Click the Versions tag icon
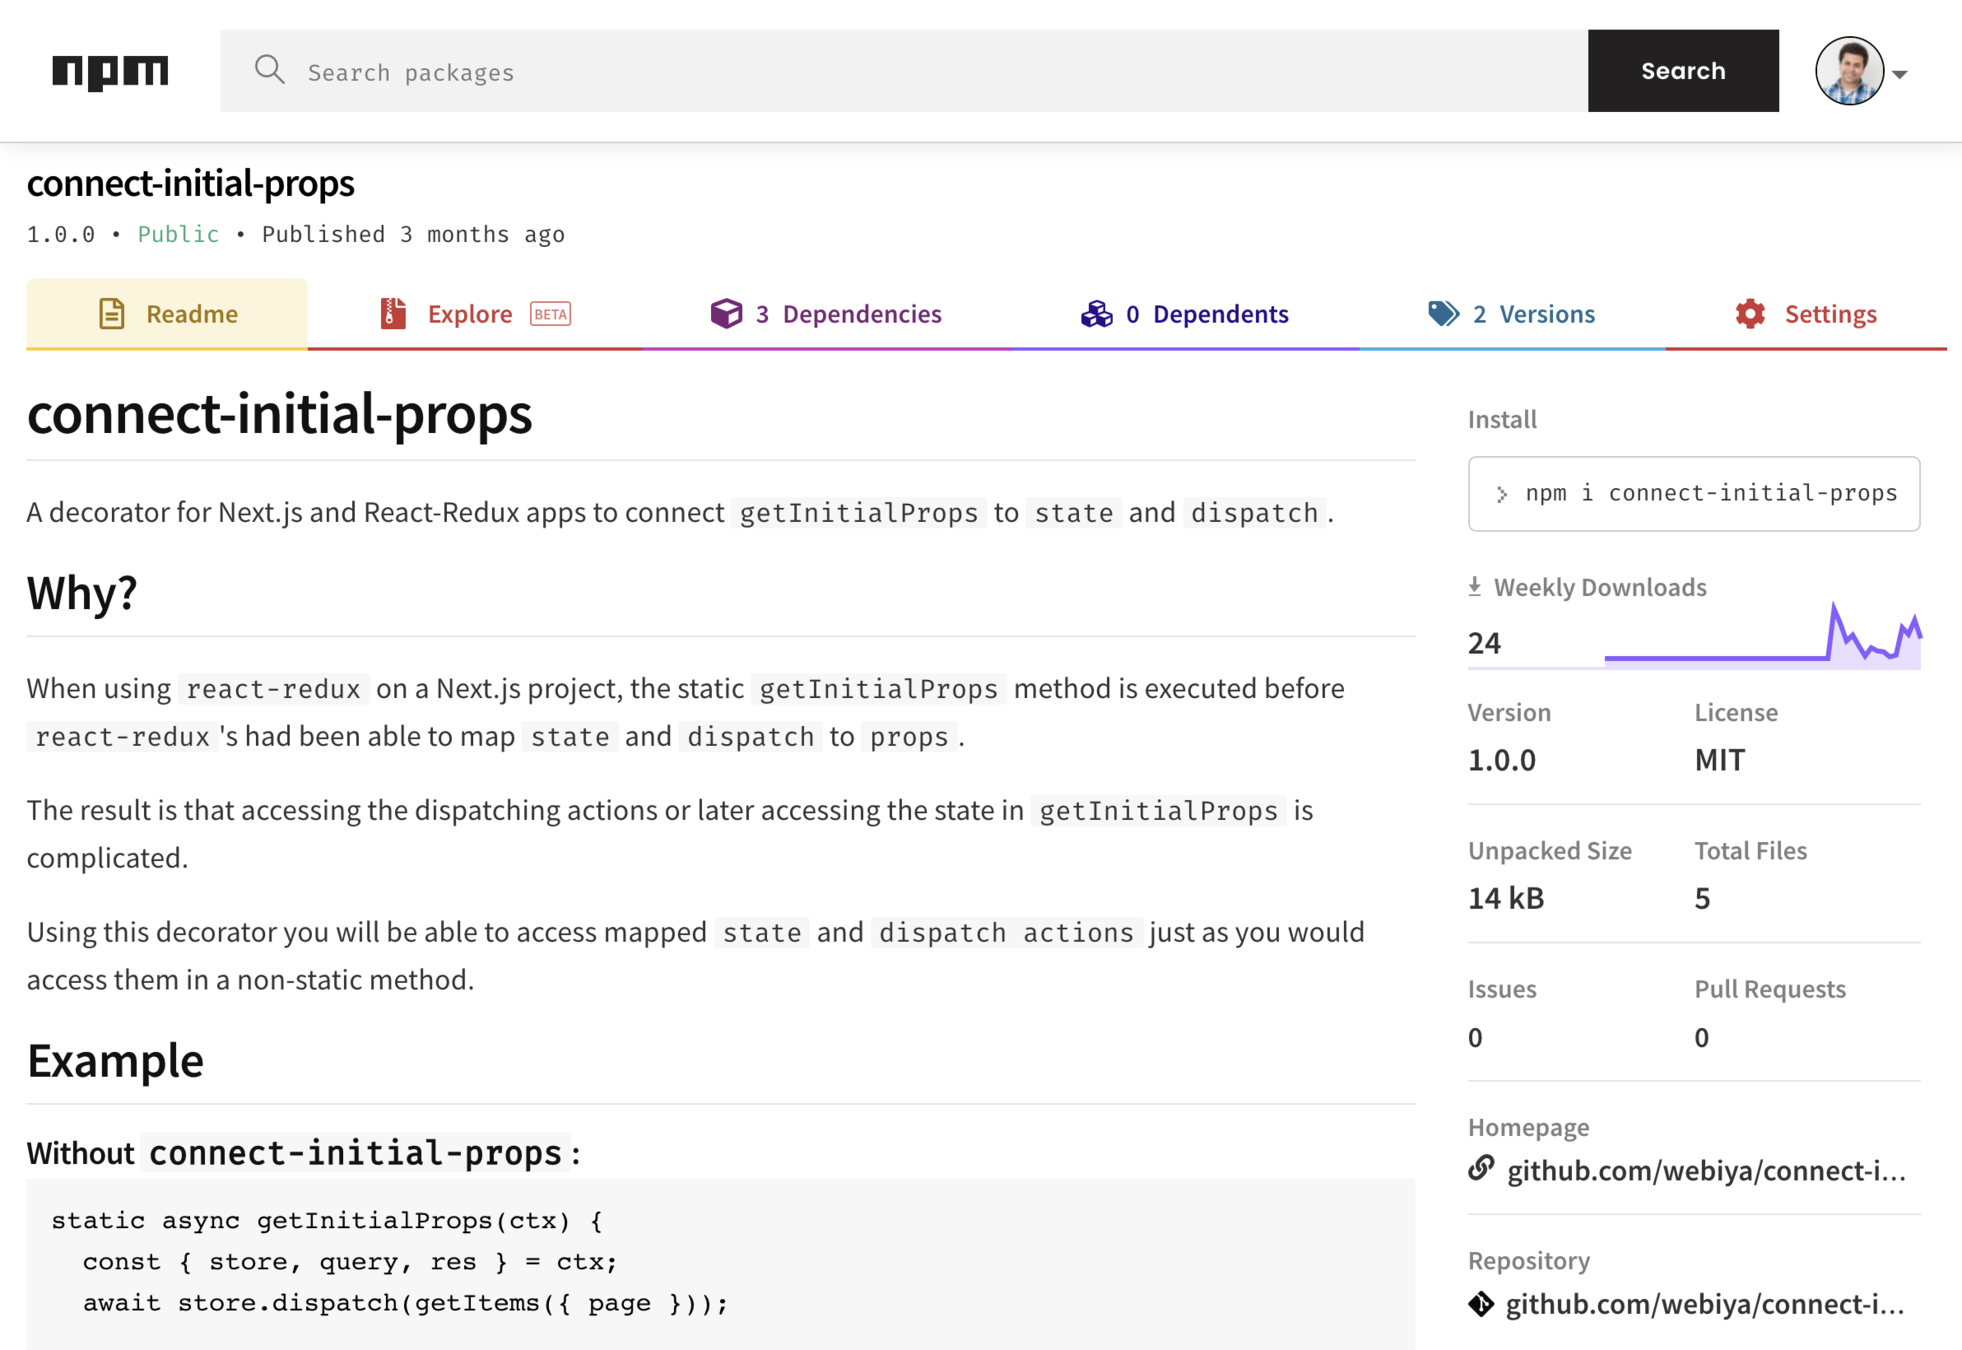The image size is (1962, 1350). click(1442, 314)
